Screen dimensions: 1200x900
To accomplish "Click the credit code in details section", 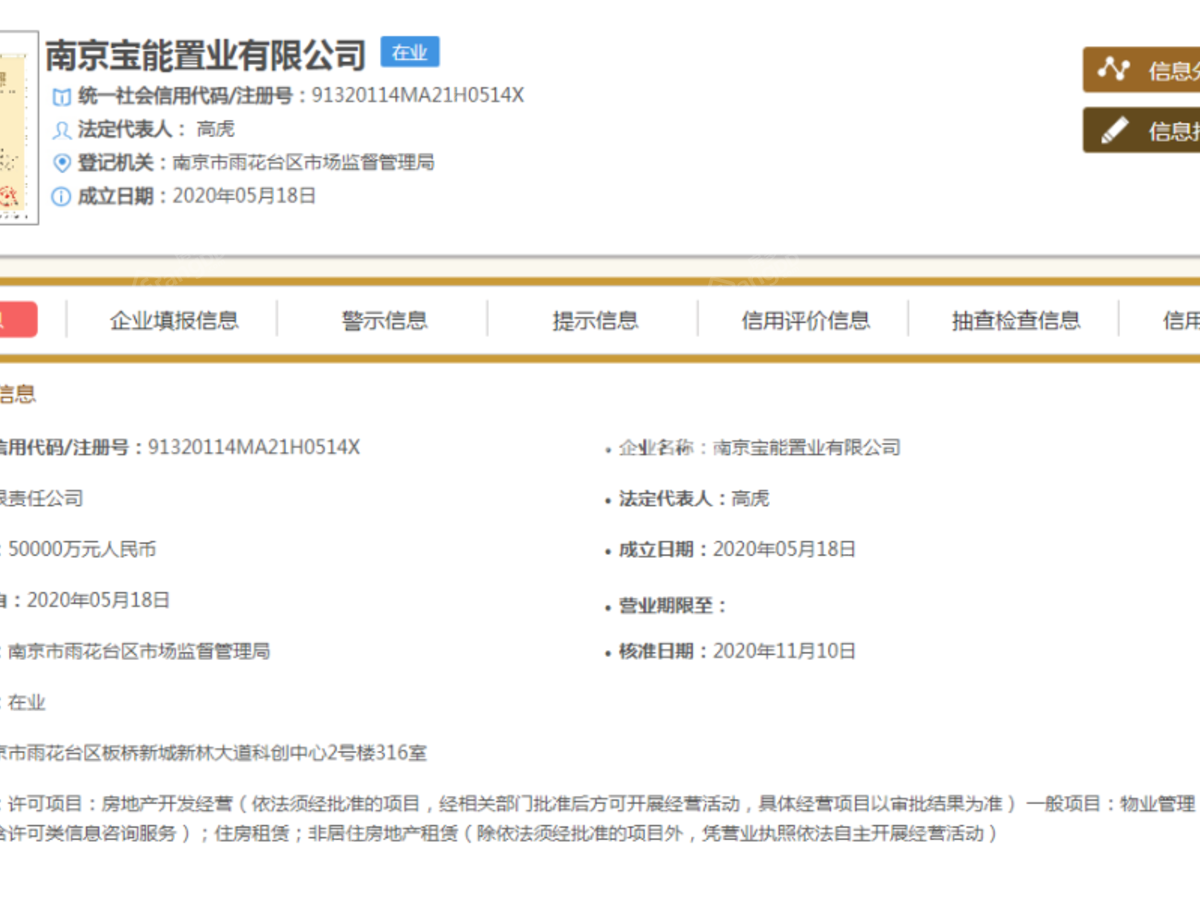I will 254,447.
